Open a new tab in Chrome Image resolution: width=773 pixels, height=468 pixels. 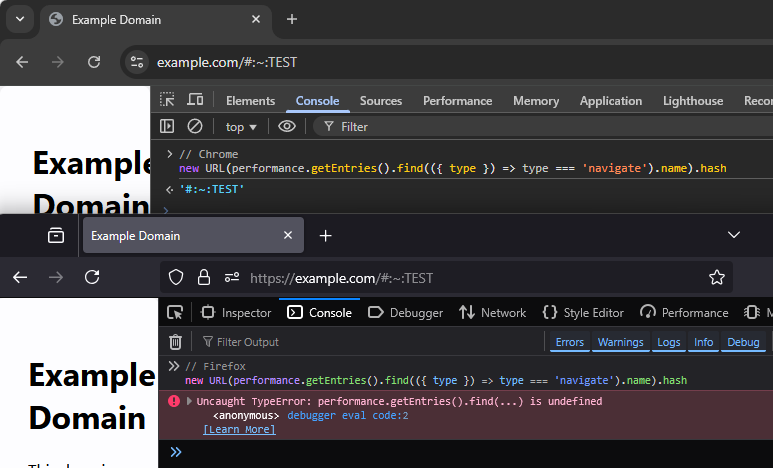[x=292, y=19]
